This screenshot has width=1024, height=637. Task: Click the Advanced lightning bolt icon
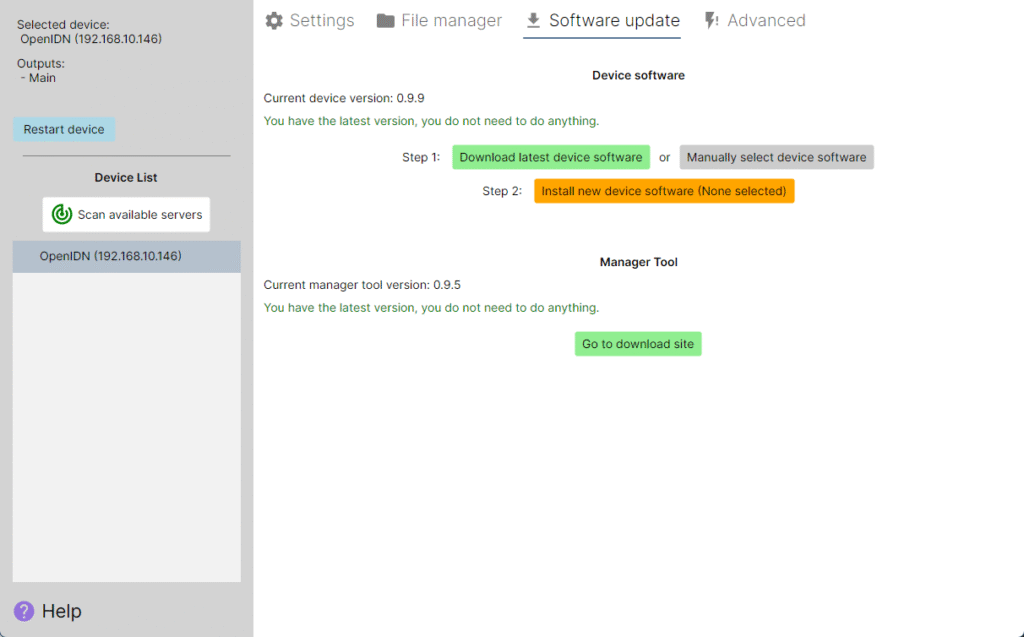tap(711, 21)
